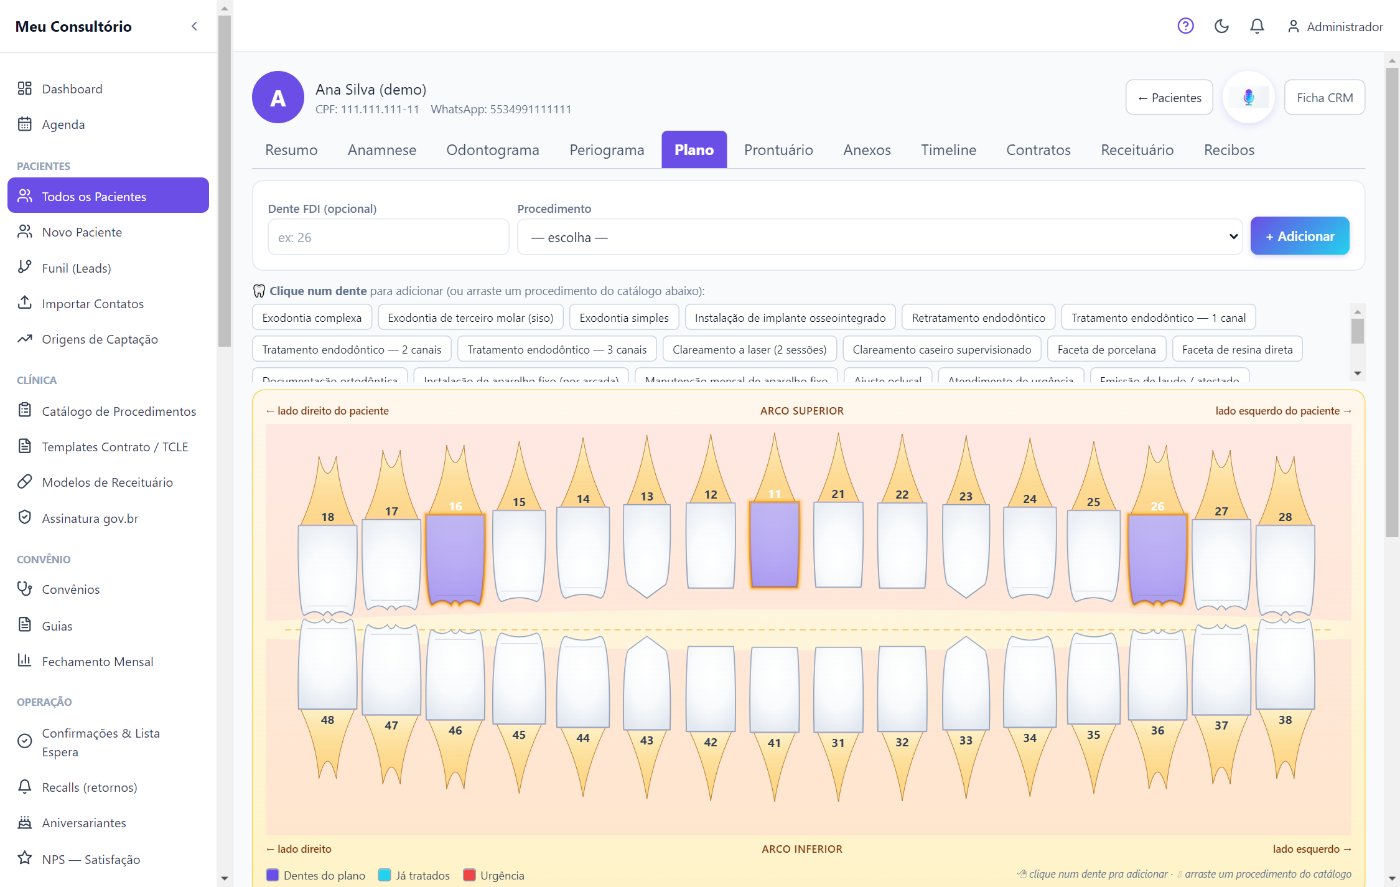Click the Dente FDI input field
Image resolution: width=1400 pixels, height=887 pixels.
[x=388, y=237]
